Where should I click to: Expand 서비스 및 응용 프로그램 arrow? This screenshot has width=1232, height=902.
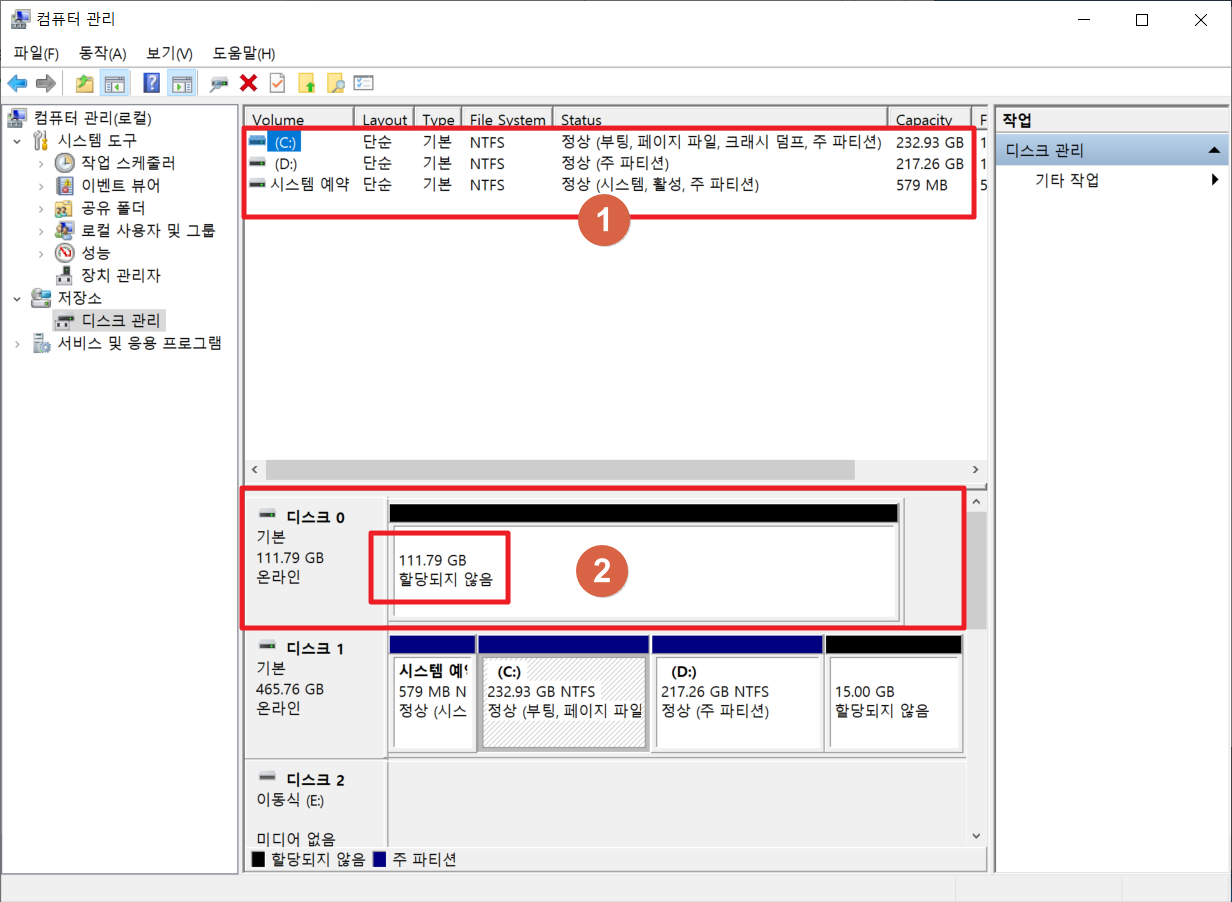pos(17,343)
